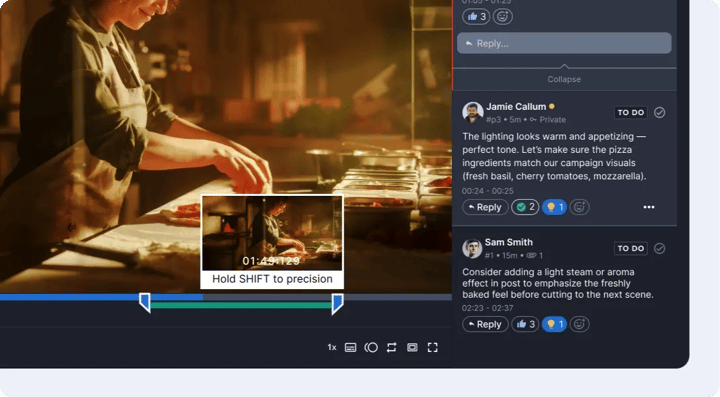Mark Jamie Callum's comment as complete
This screenshot has width=720, height=397.
659,112
